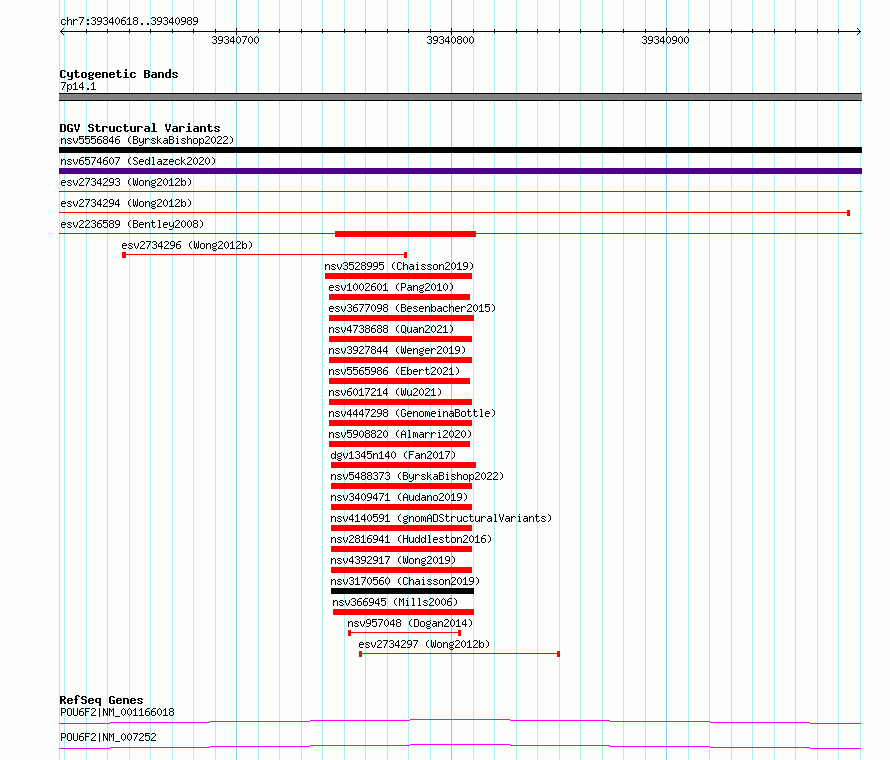Select dgv1345n140 (Fan2017) label

(393, 455)
